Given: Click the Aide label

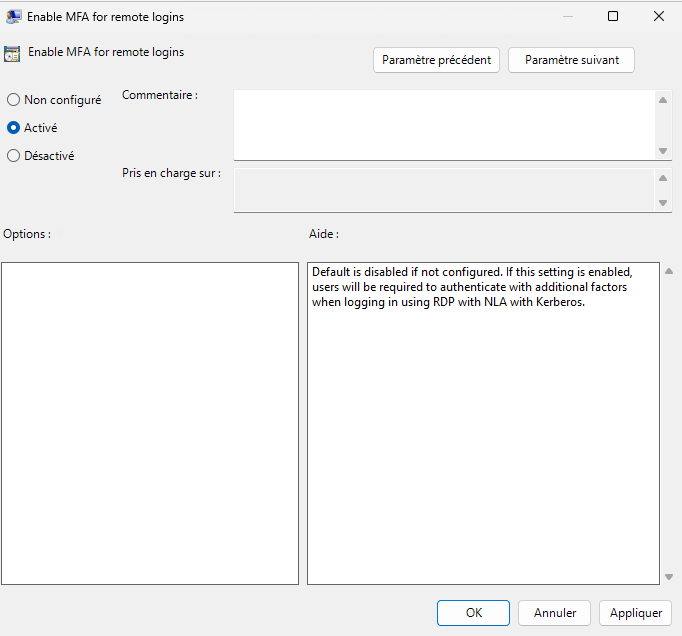Looking at the screenshot, I should tap(324, 234).
